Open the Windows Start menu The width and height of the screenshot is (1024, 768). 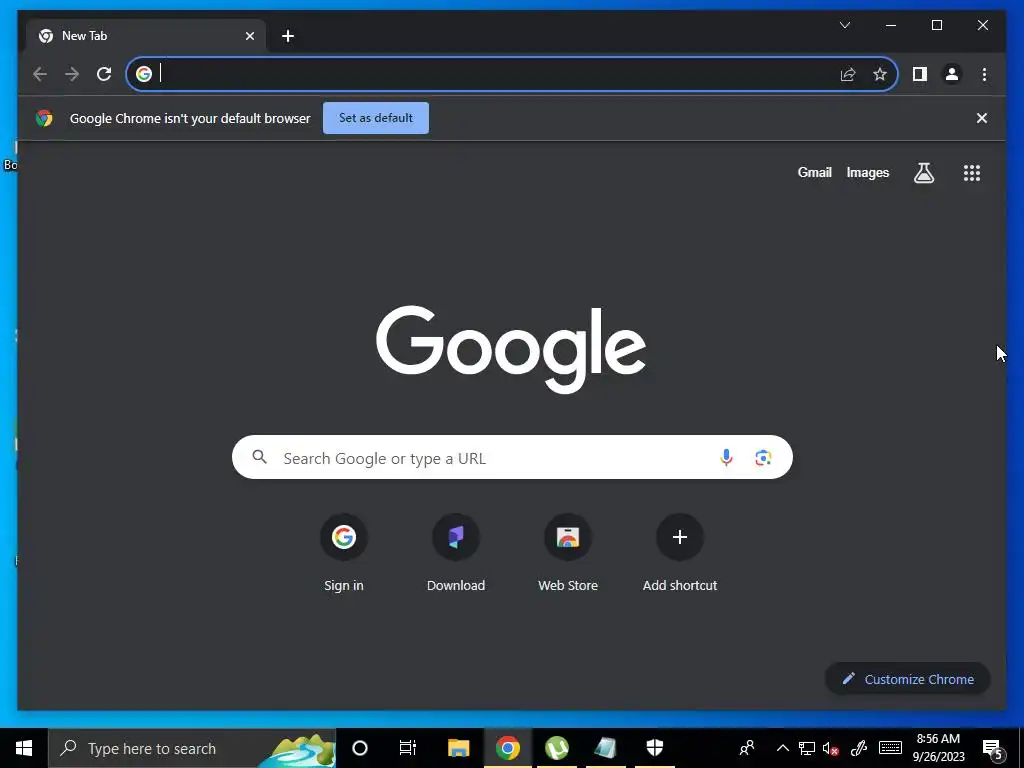tap(24, 748)
